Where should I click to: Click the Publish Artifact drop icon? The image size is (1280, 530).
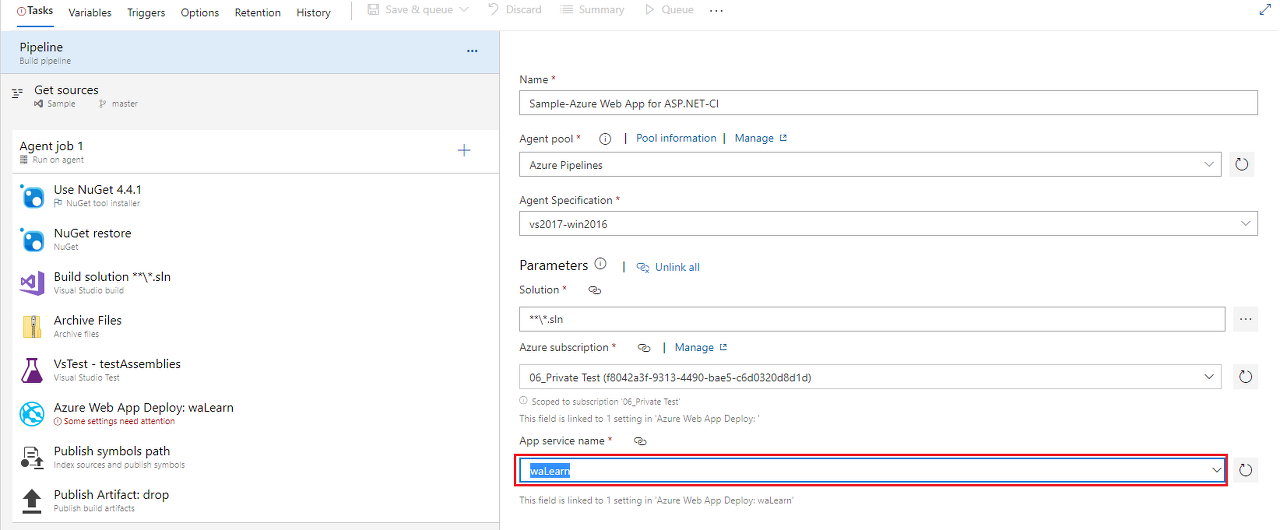[32, 501]
